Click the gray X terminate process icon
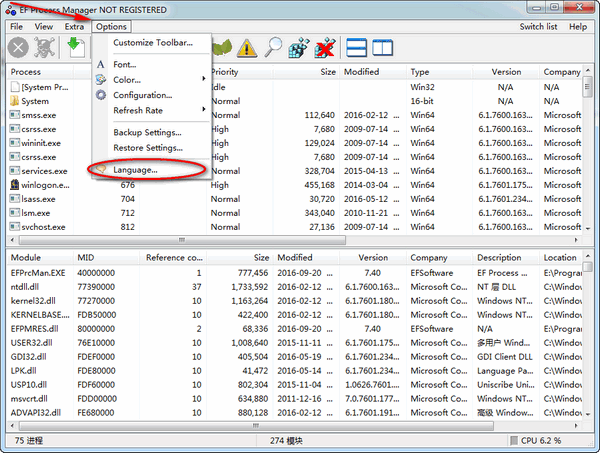This screenshot has height=453, width=600. click(17, 47)
